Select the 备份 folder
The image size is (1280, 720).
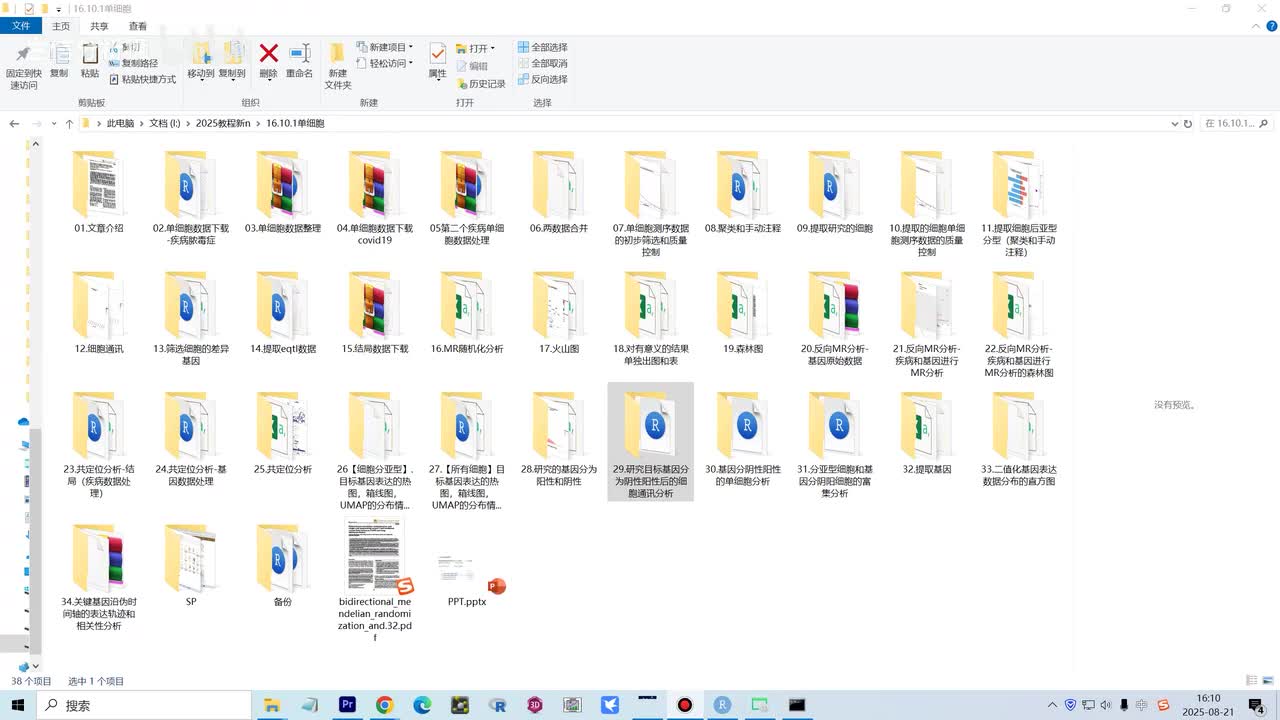point(283,565)
